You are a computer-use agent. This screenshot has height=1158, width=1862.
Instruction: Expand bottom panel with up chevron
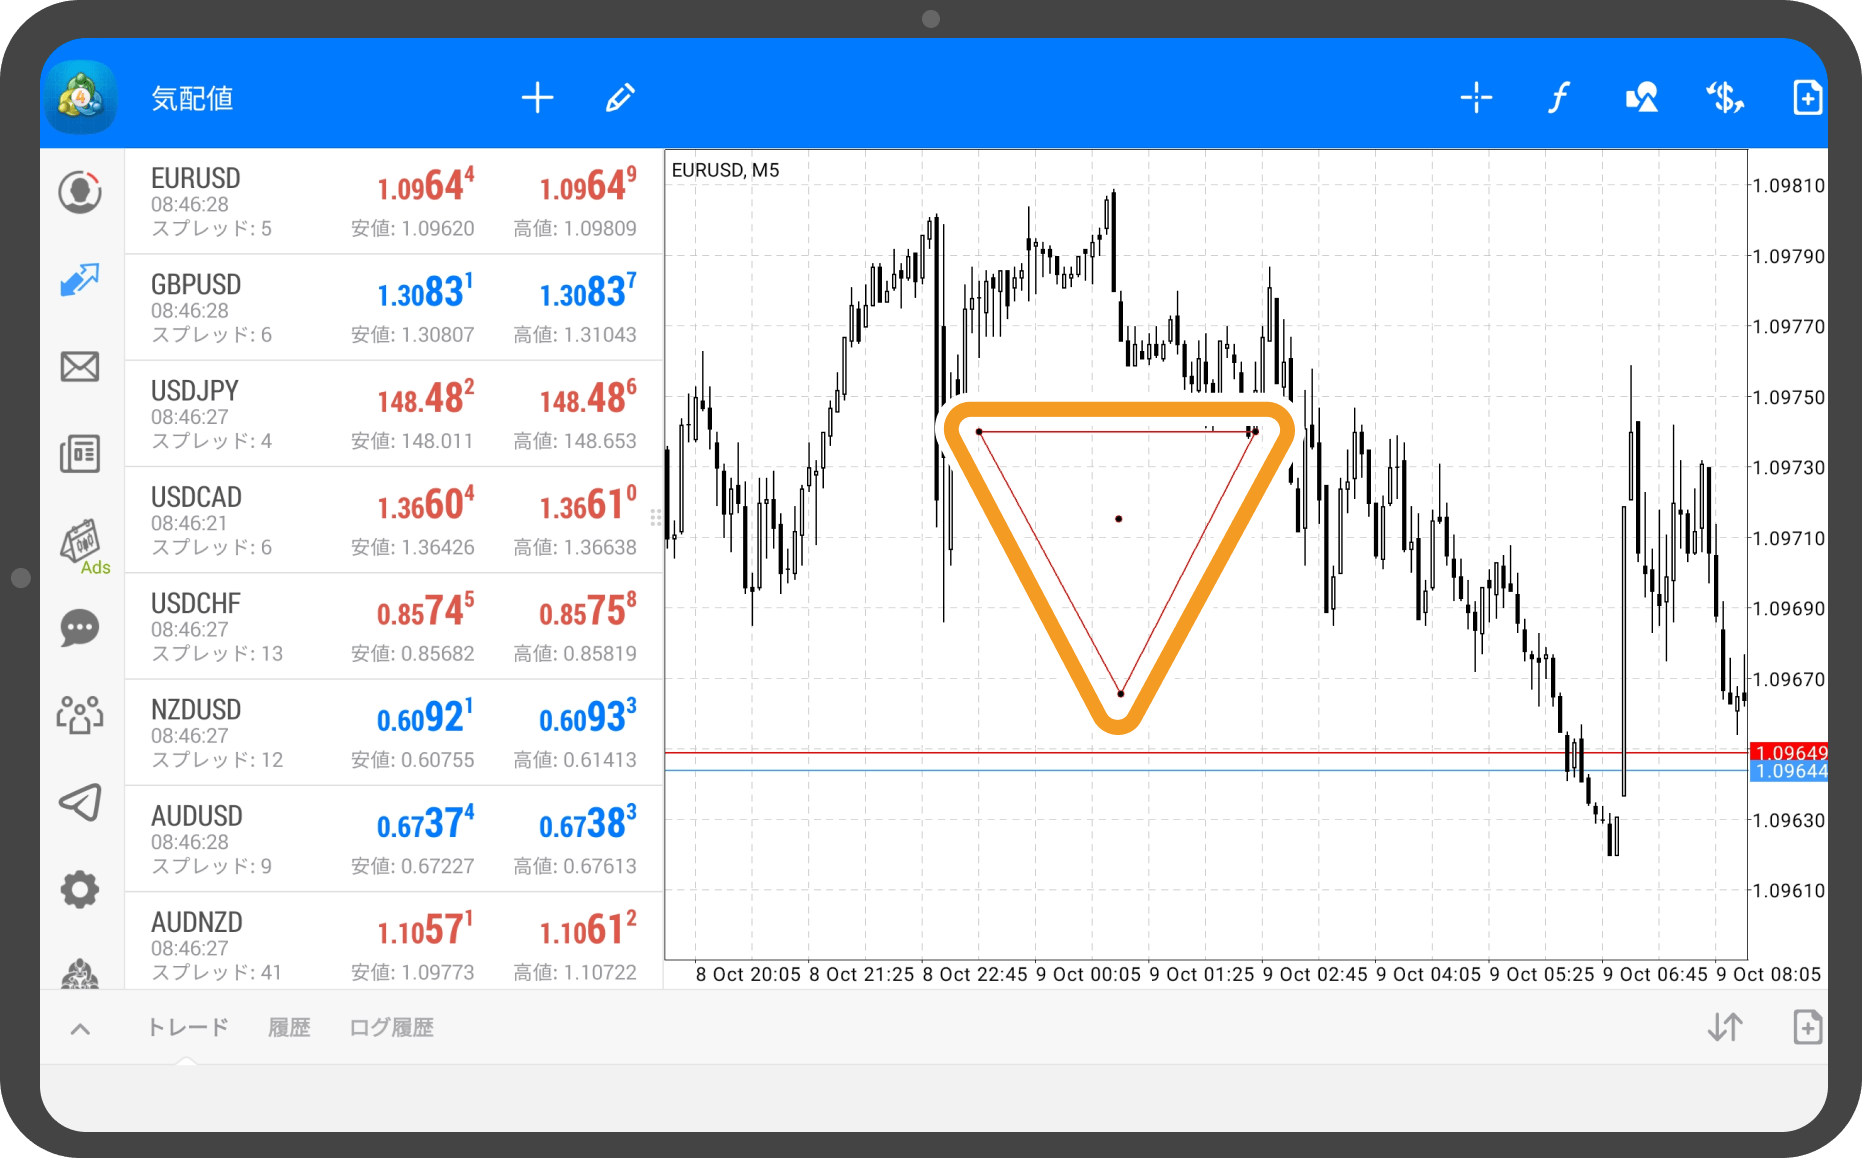click(x=81, y=1028)
